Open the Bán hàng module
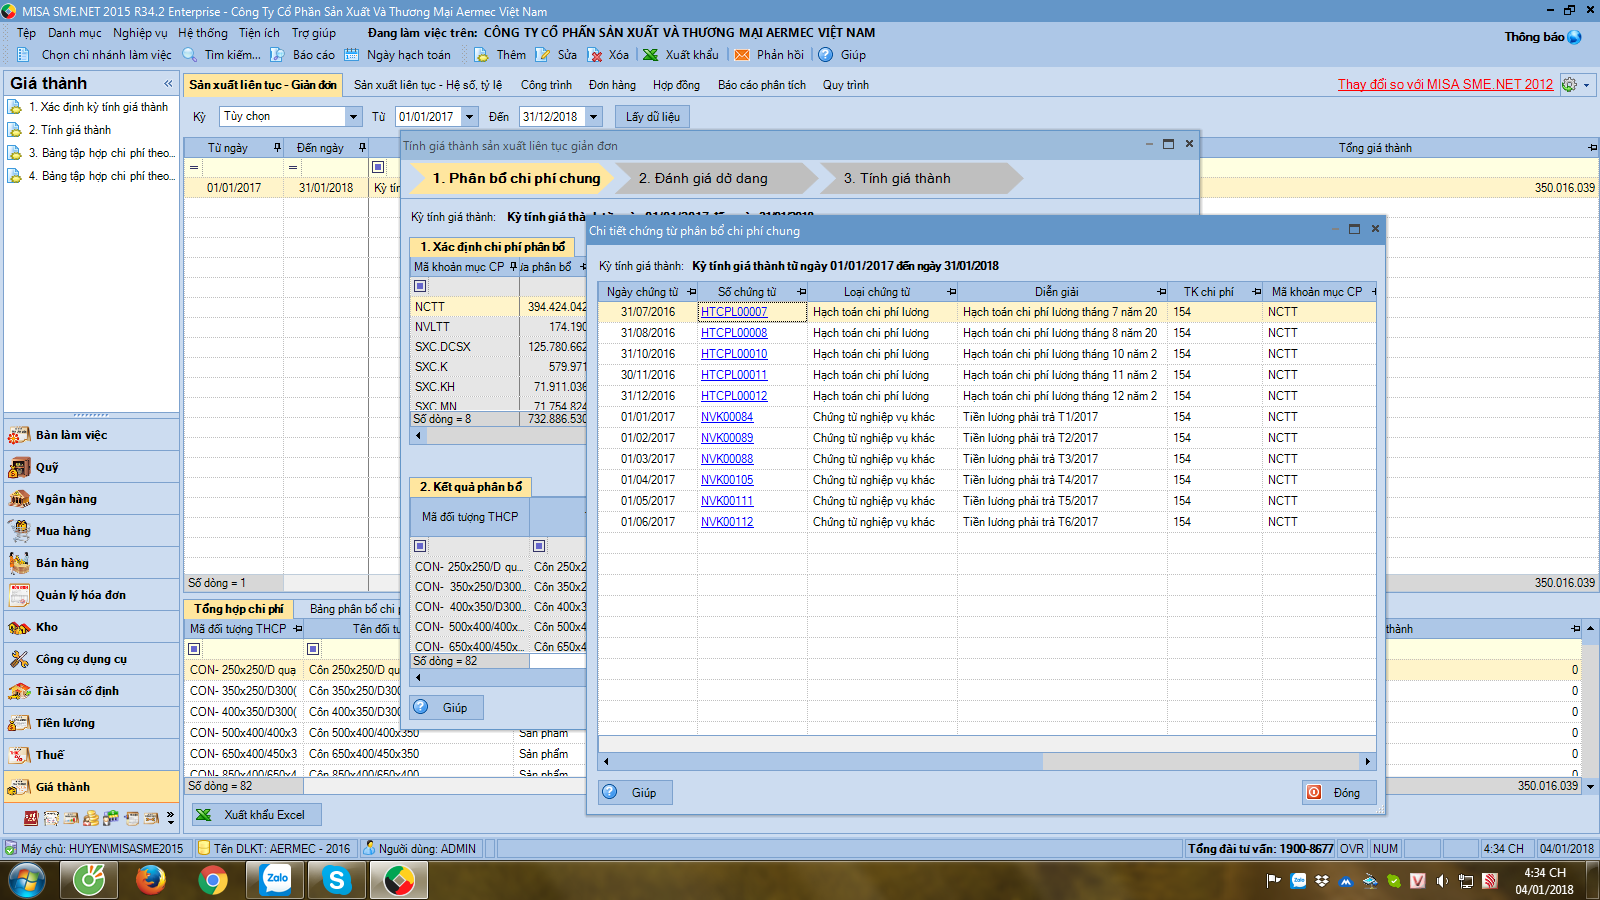 click(x=91, y=563)
